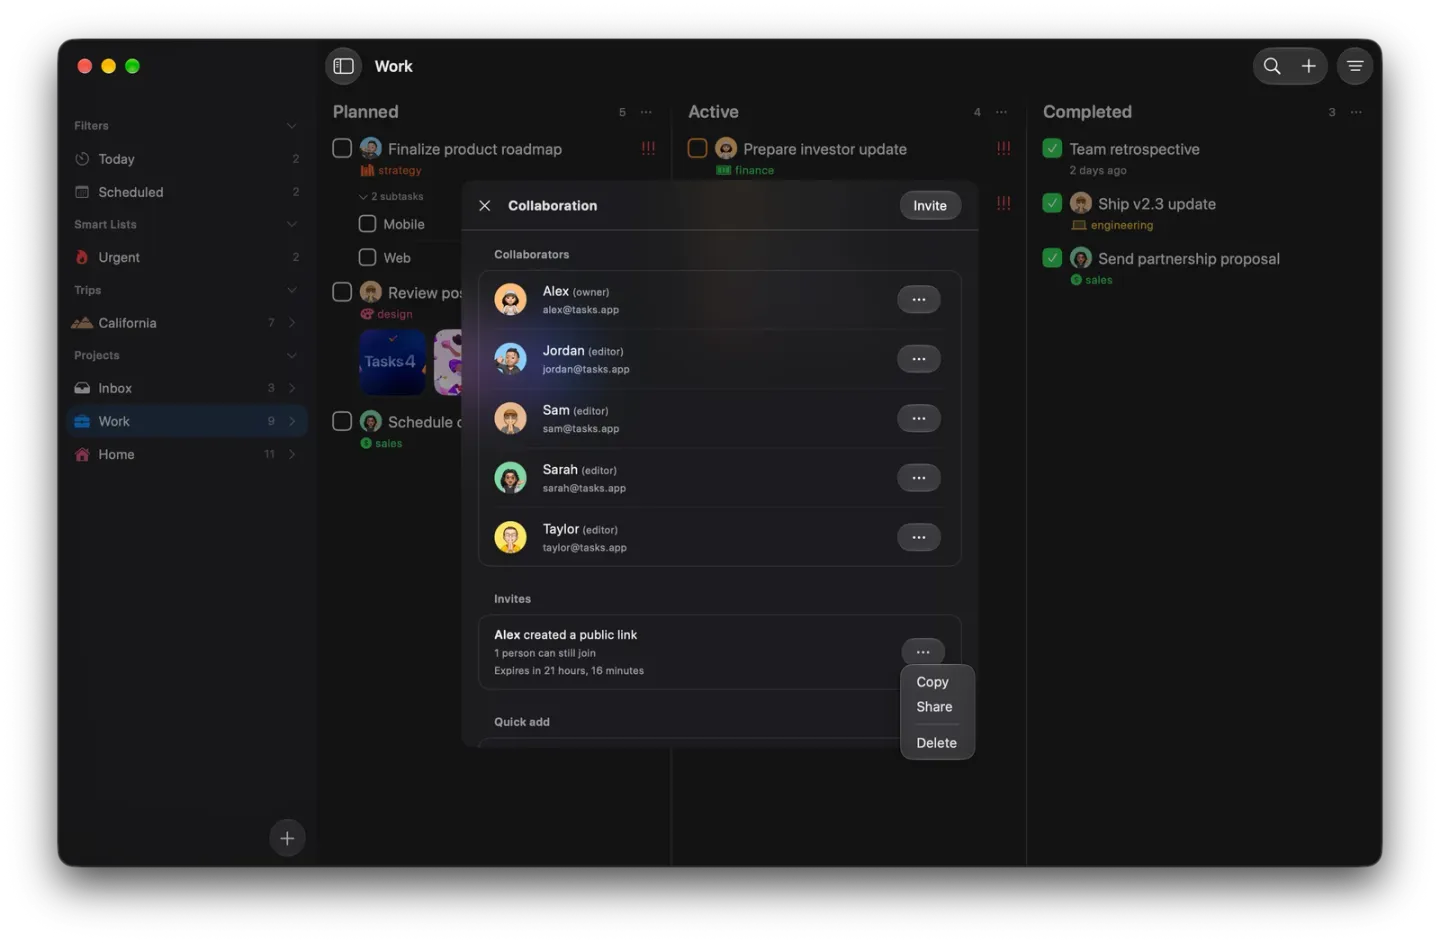The height and width of the screenshot is (943, 1440).
Task: Check the Web subtask
Action: (x=367, y=257)
